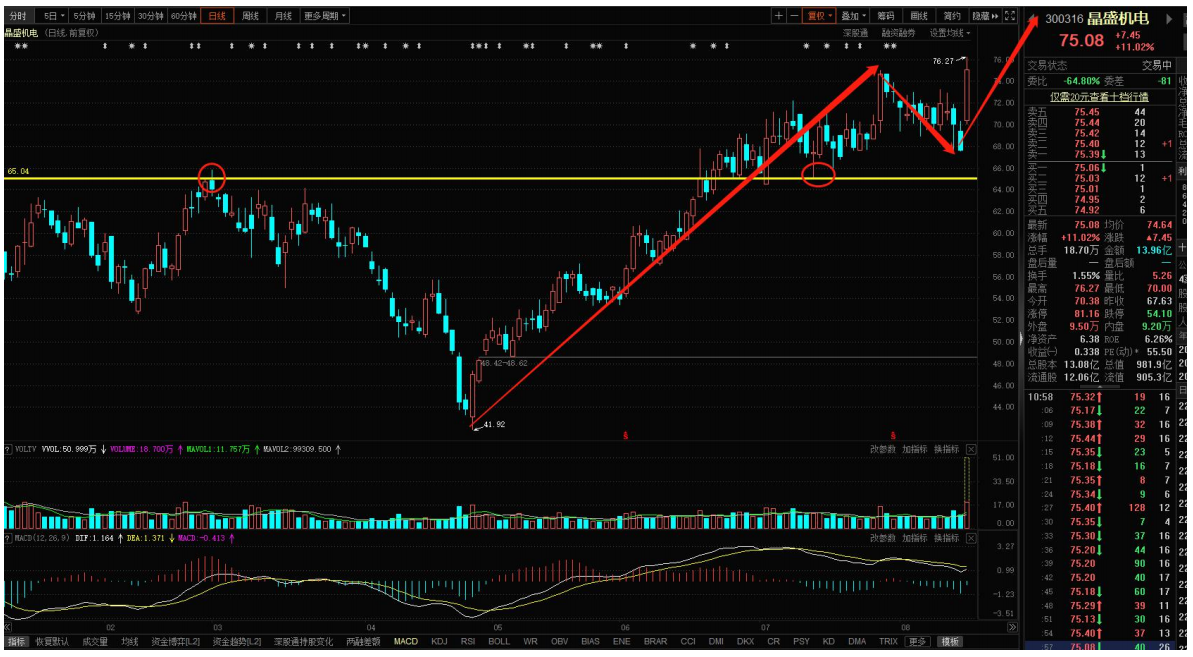Click 换指标 in VOLTV panel
The height and width of the screenshot is (657, 1193).
click(x=946, y=449)
